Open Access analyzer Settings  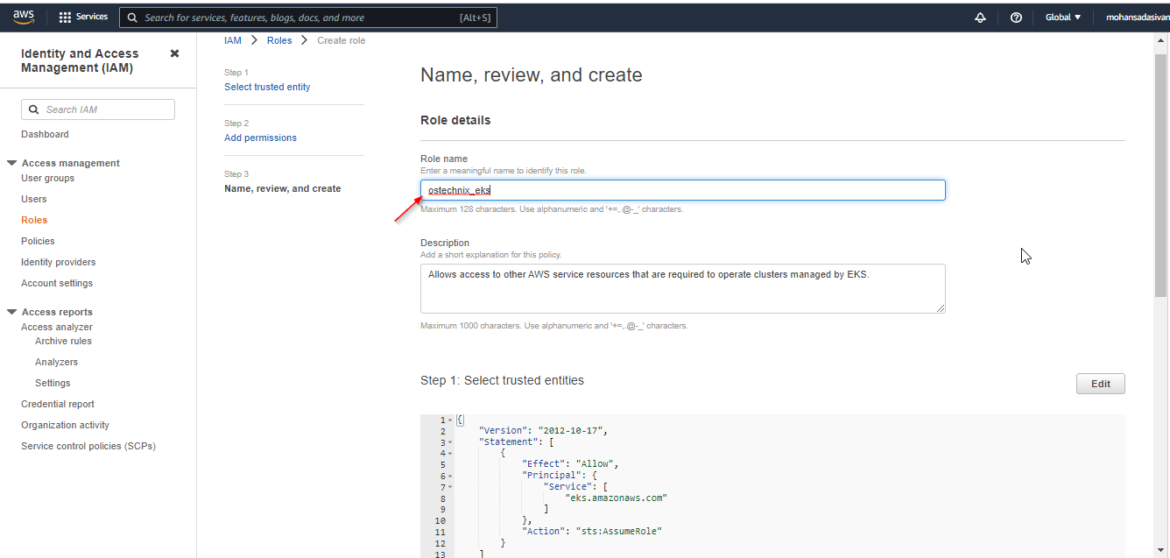point(52,383)
